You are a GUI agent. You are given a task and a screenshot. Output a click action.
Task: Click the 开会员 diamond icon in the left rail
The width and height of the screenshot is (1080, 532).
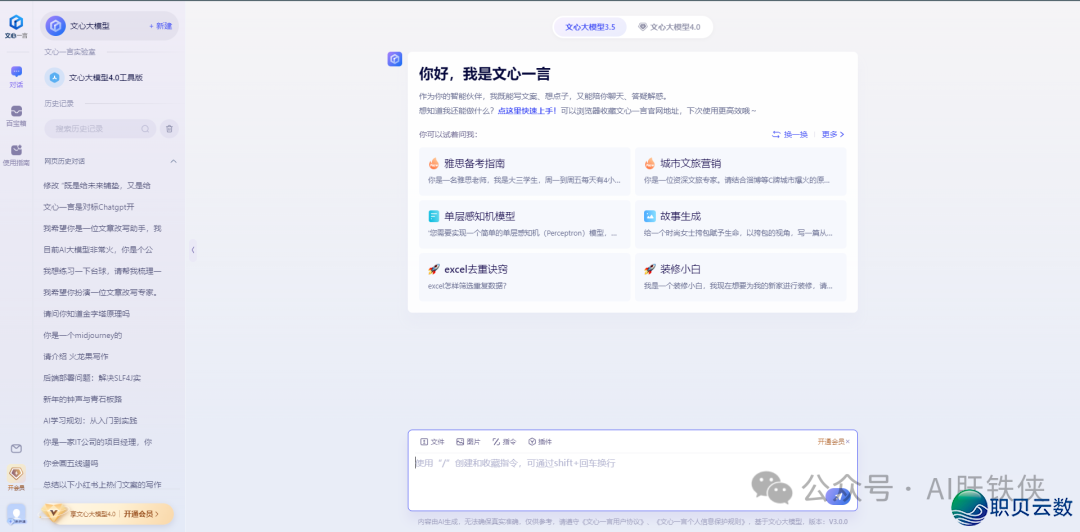17,478
